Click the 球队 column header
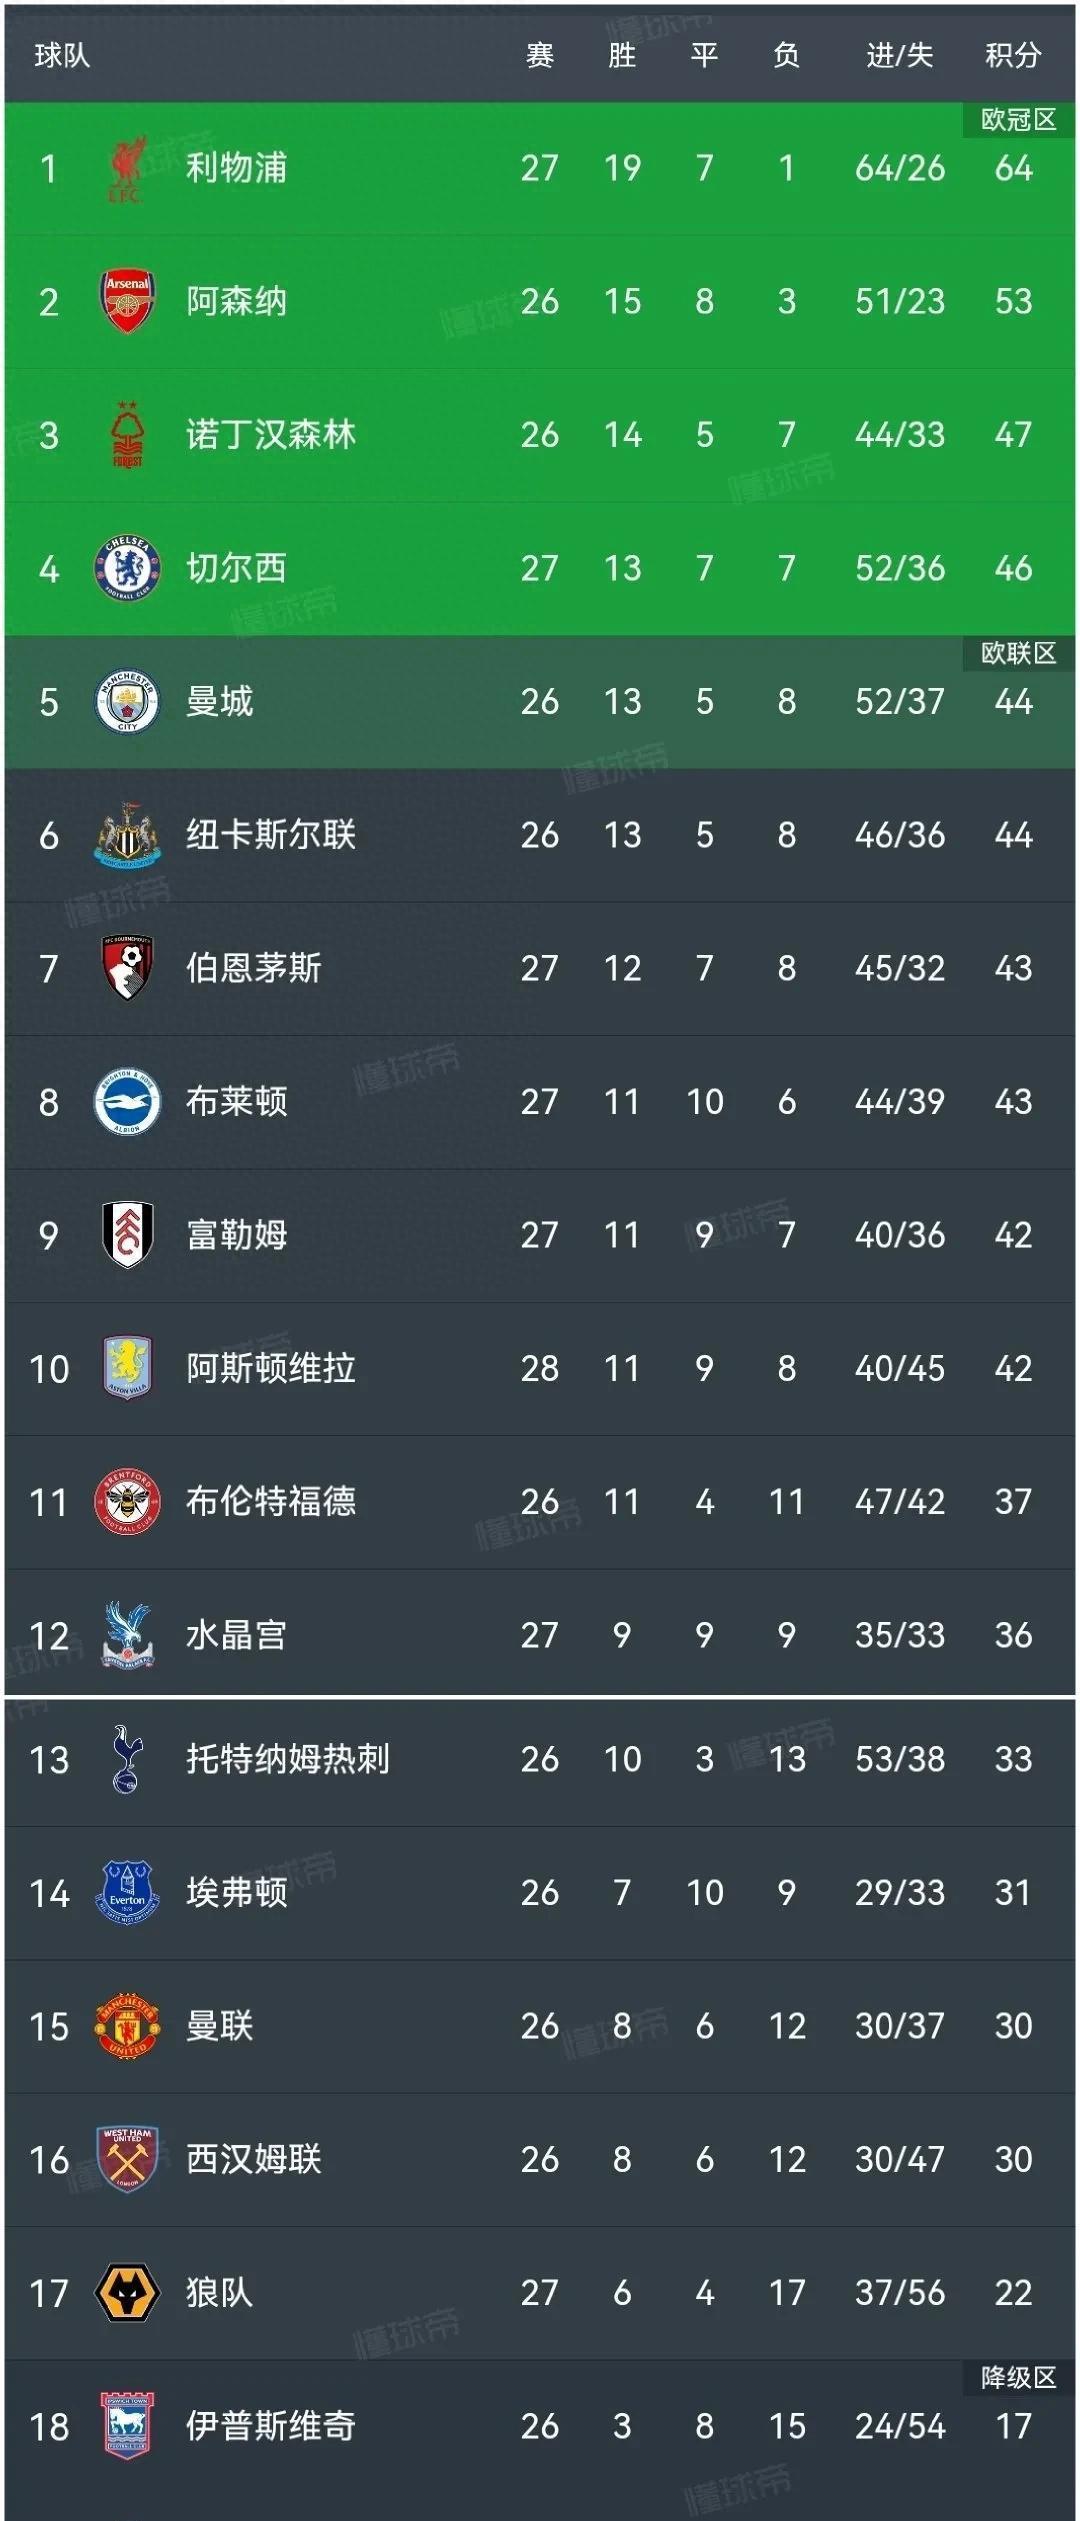The width and height of the screenshot is (1080, 2521). (x=62, y=55)
